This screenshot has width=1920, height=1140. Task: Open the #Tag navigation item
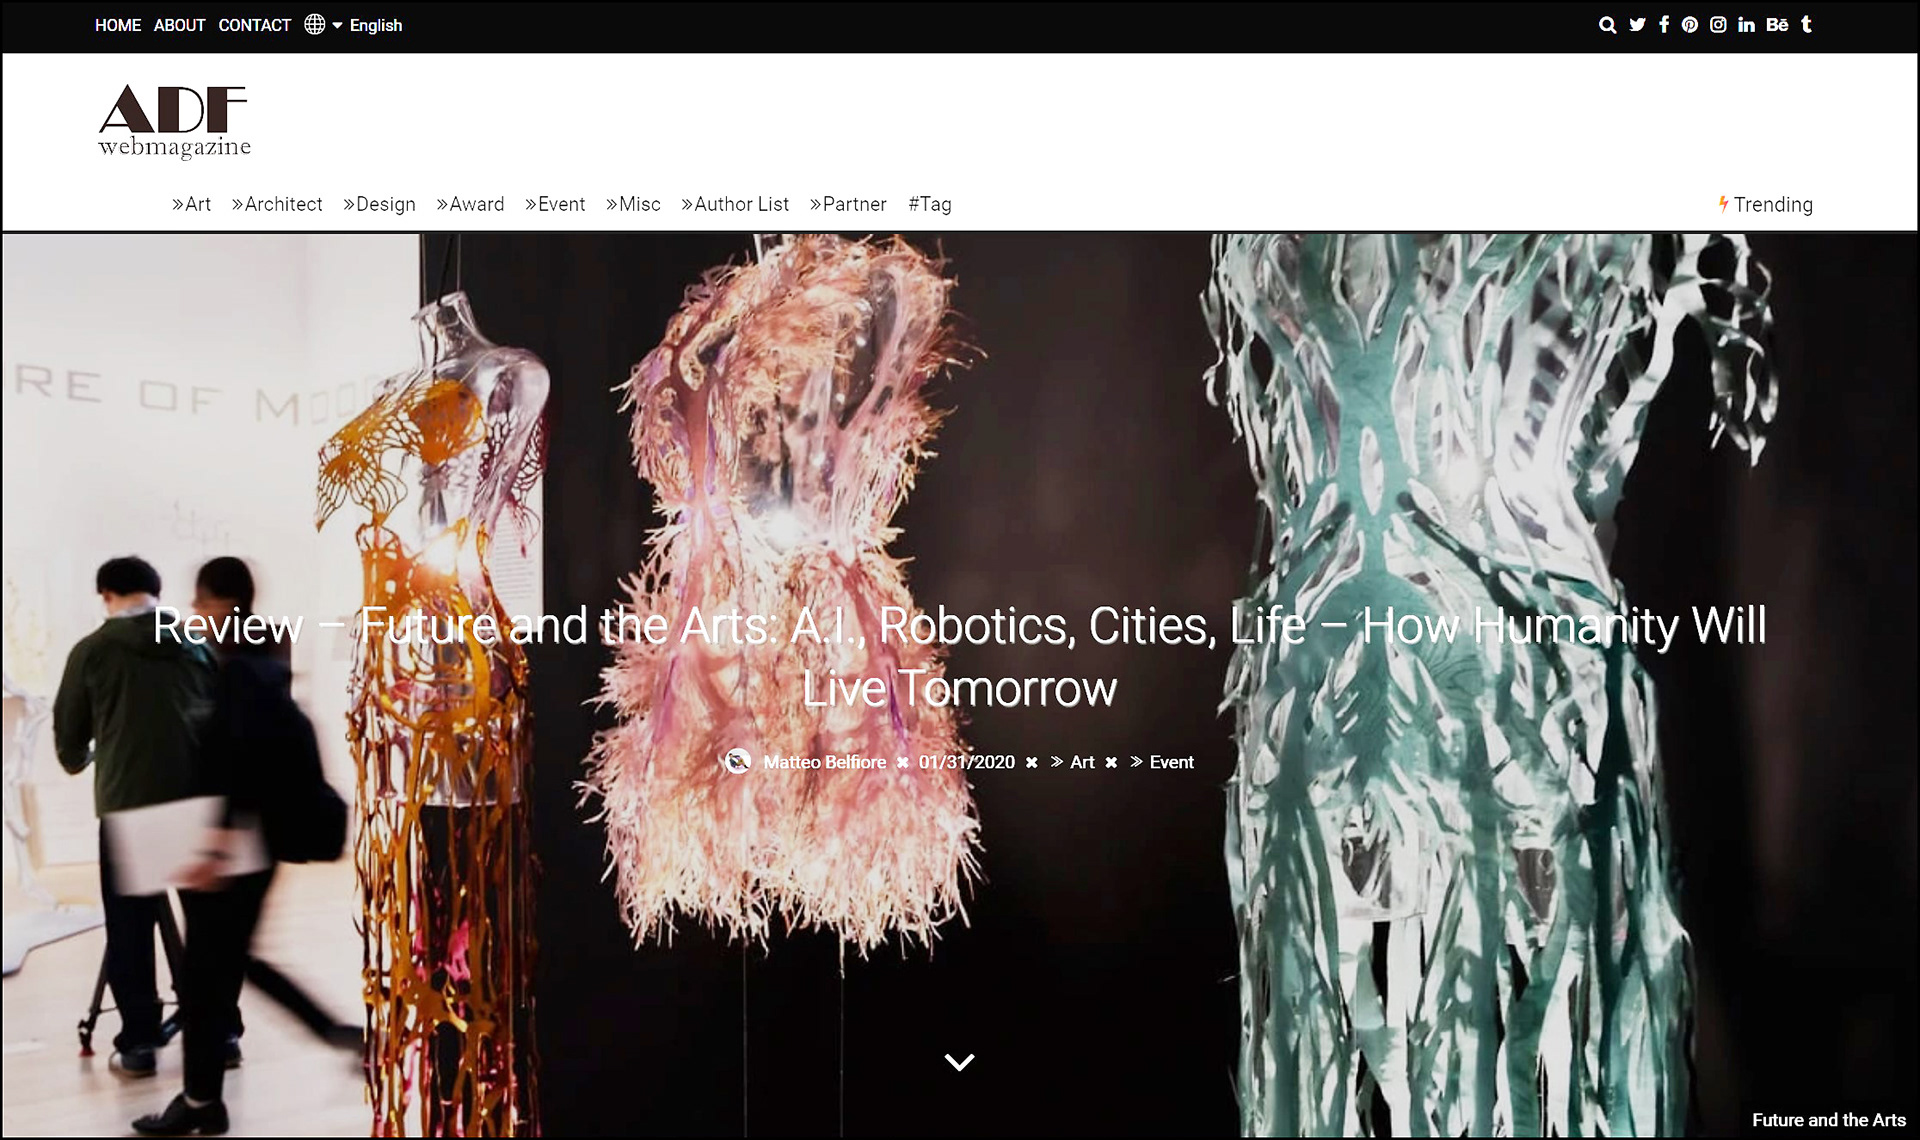pyautogui.click(x=929, y=204)
